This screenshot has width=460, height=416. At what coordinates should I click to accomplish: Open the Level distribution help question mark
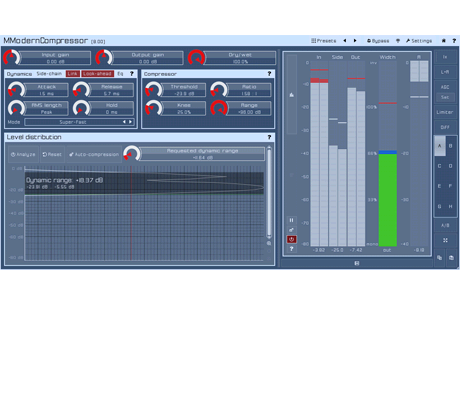pos(269,137)
